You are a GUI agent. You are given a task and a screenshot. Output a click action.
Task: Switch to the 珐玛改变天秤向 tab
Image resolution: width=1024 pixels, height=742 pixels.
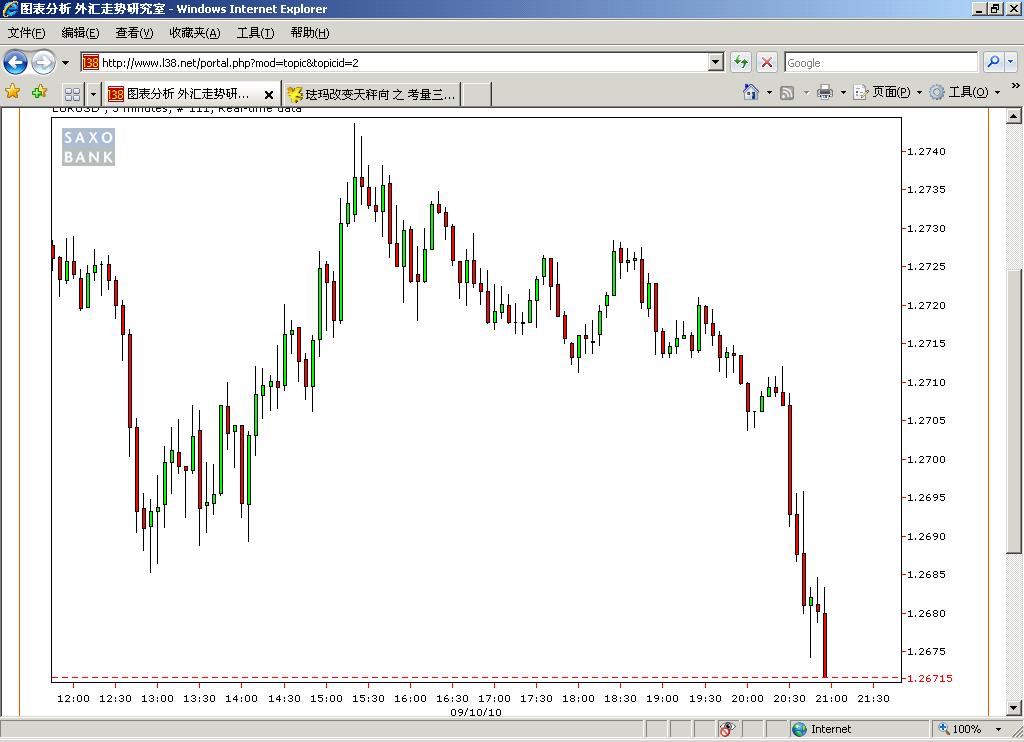(x=372, y=95)
